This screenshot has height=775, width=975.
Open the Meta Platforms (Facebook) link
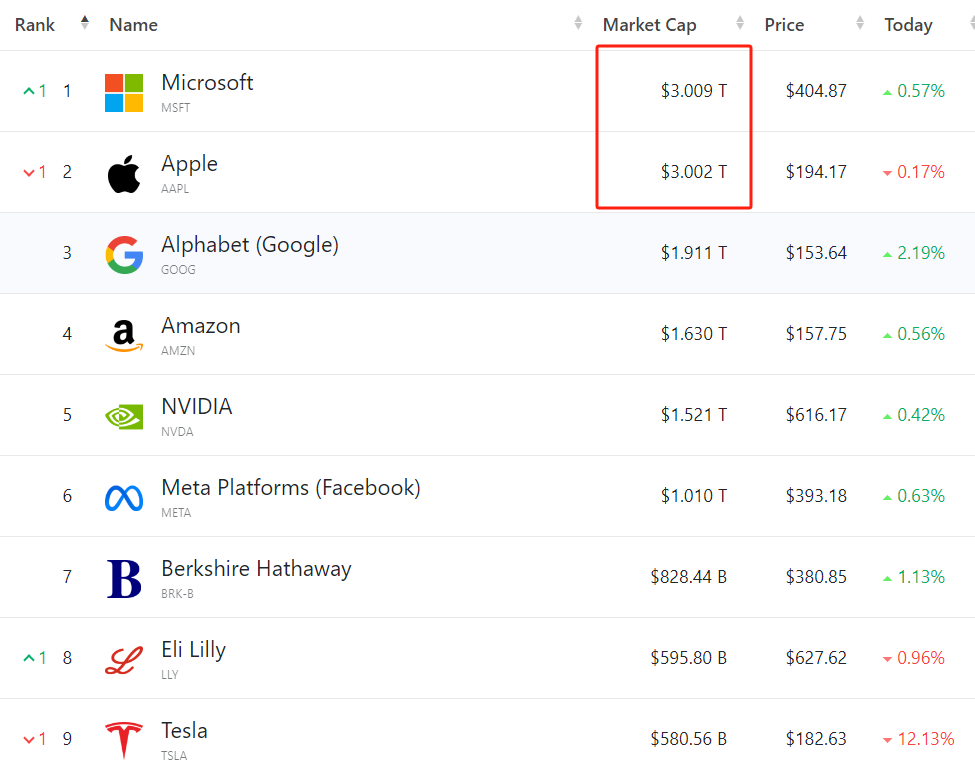click(x=290, y=488)
